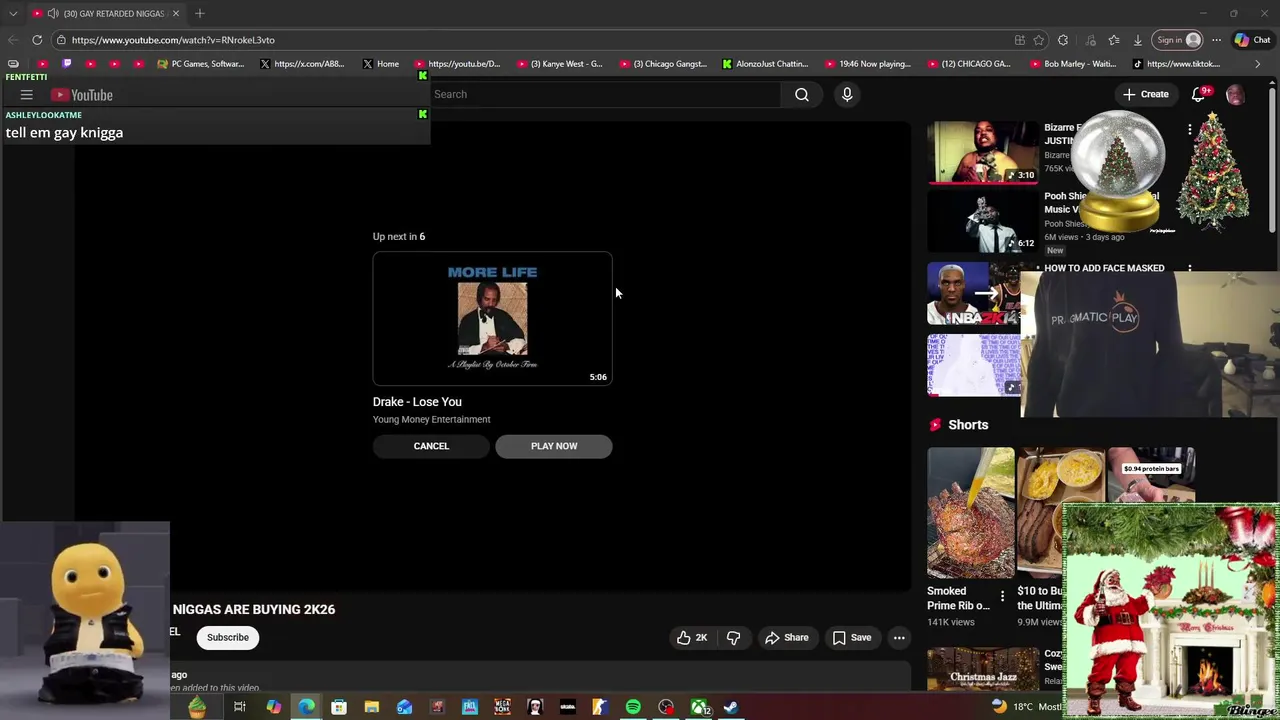Viewport: 1280px width, 720px height.
Task: Cancel the up next autoplay
Action: pos(431,446)
